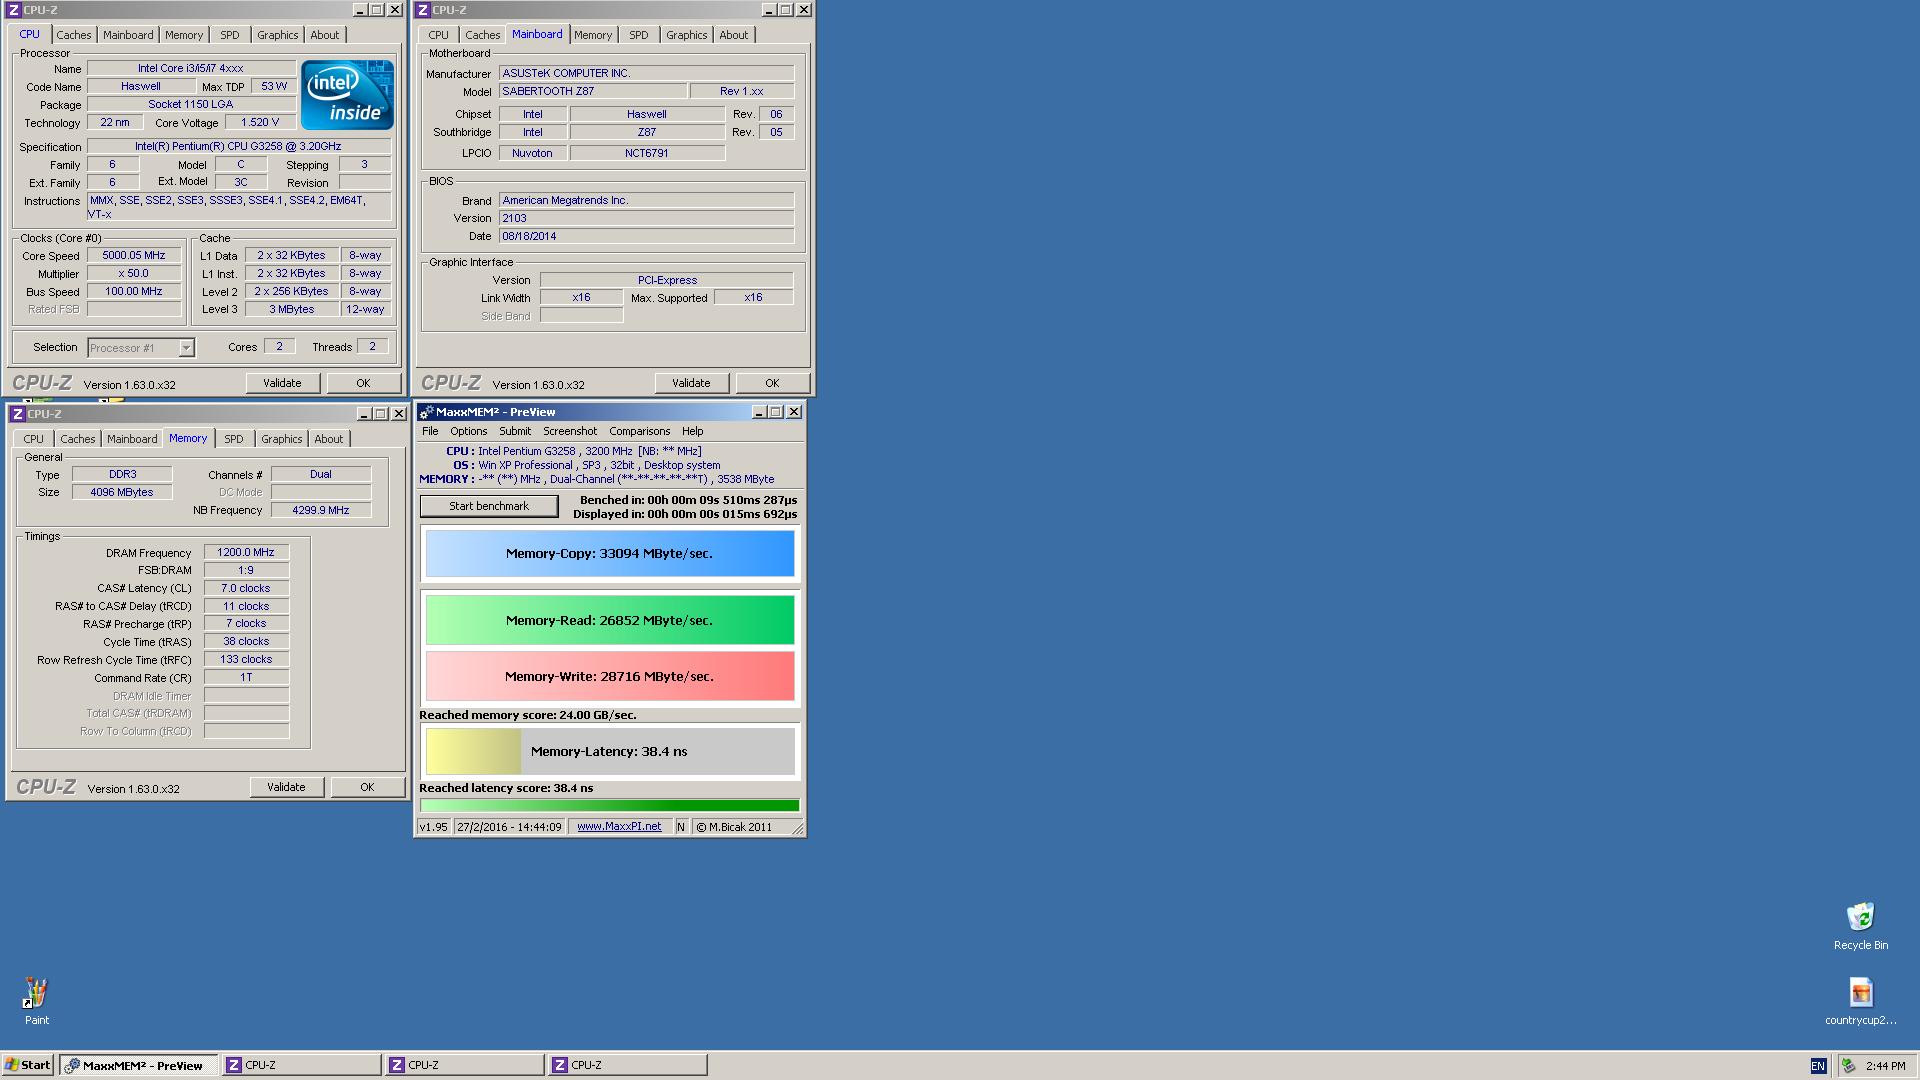Click the Memory-Write result bar
This screenshot has height=1080, width=1920.
[610, 676]
